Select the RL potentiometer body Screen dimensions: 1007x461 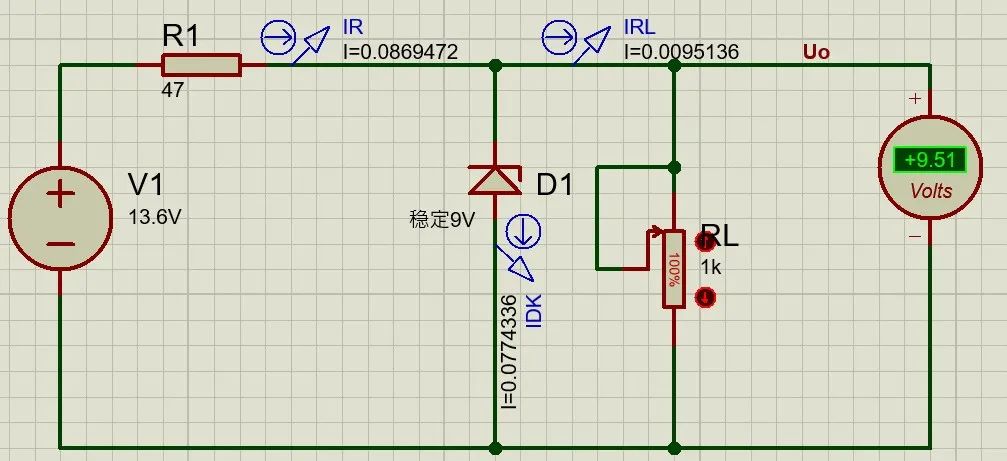tap(674, 269)
